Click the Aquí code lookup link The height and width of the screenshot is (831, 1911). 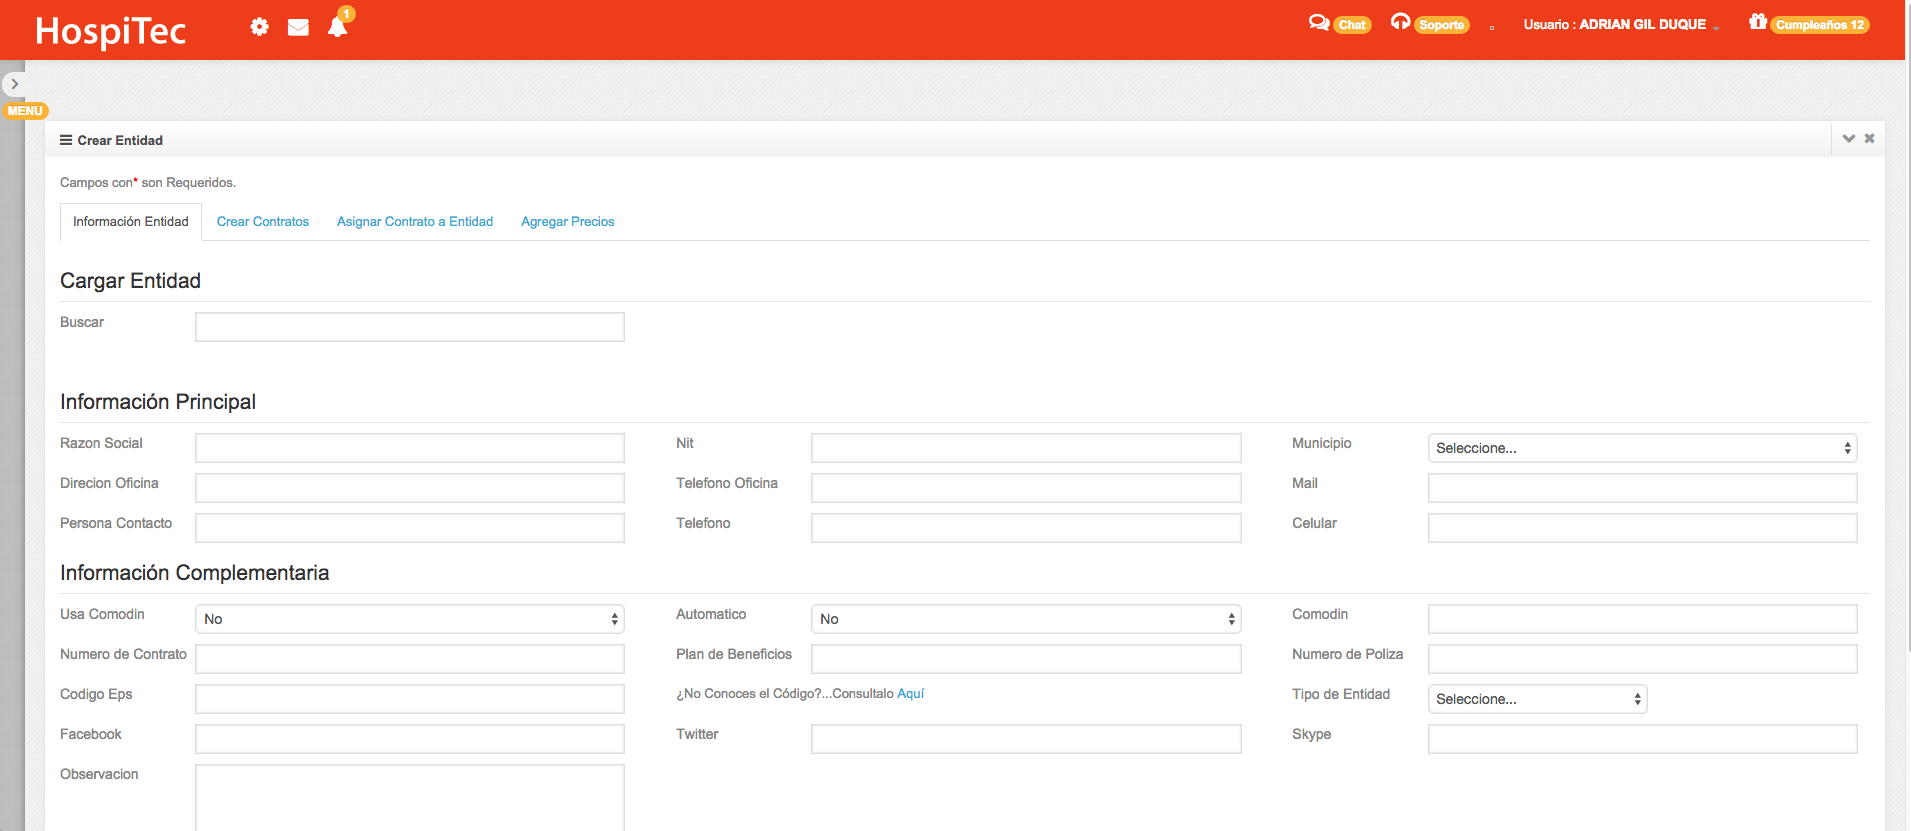pos(910,694)
